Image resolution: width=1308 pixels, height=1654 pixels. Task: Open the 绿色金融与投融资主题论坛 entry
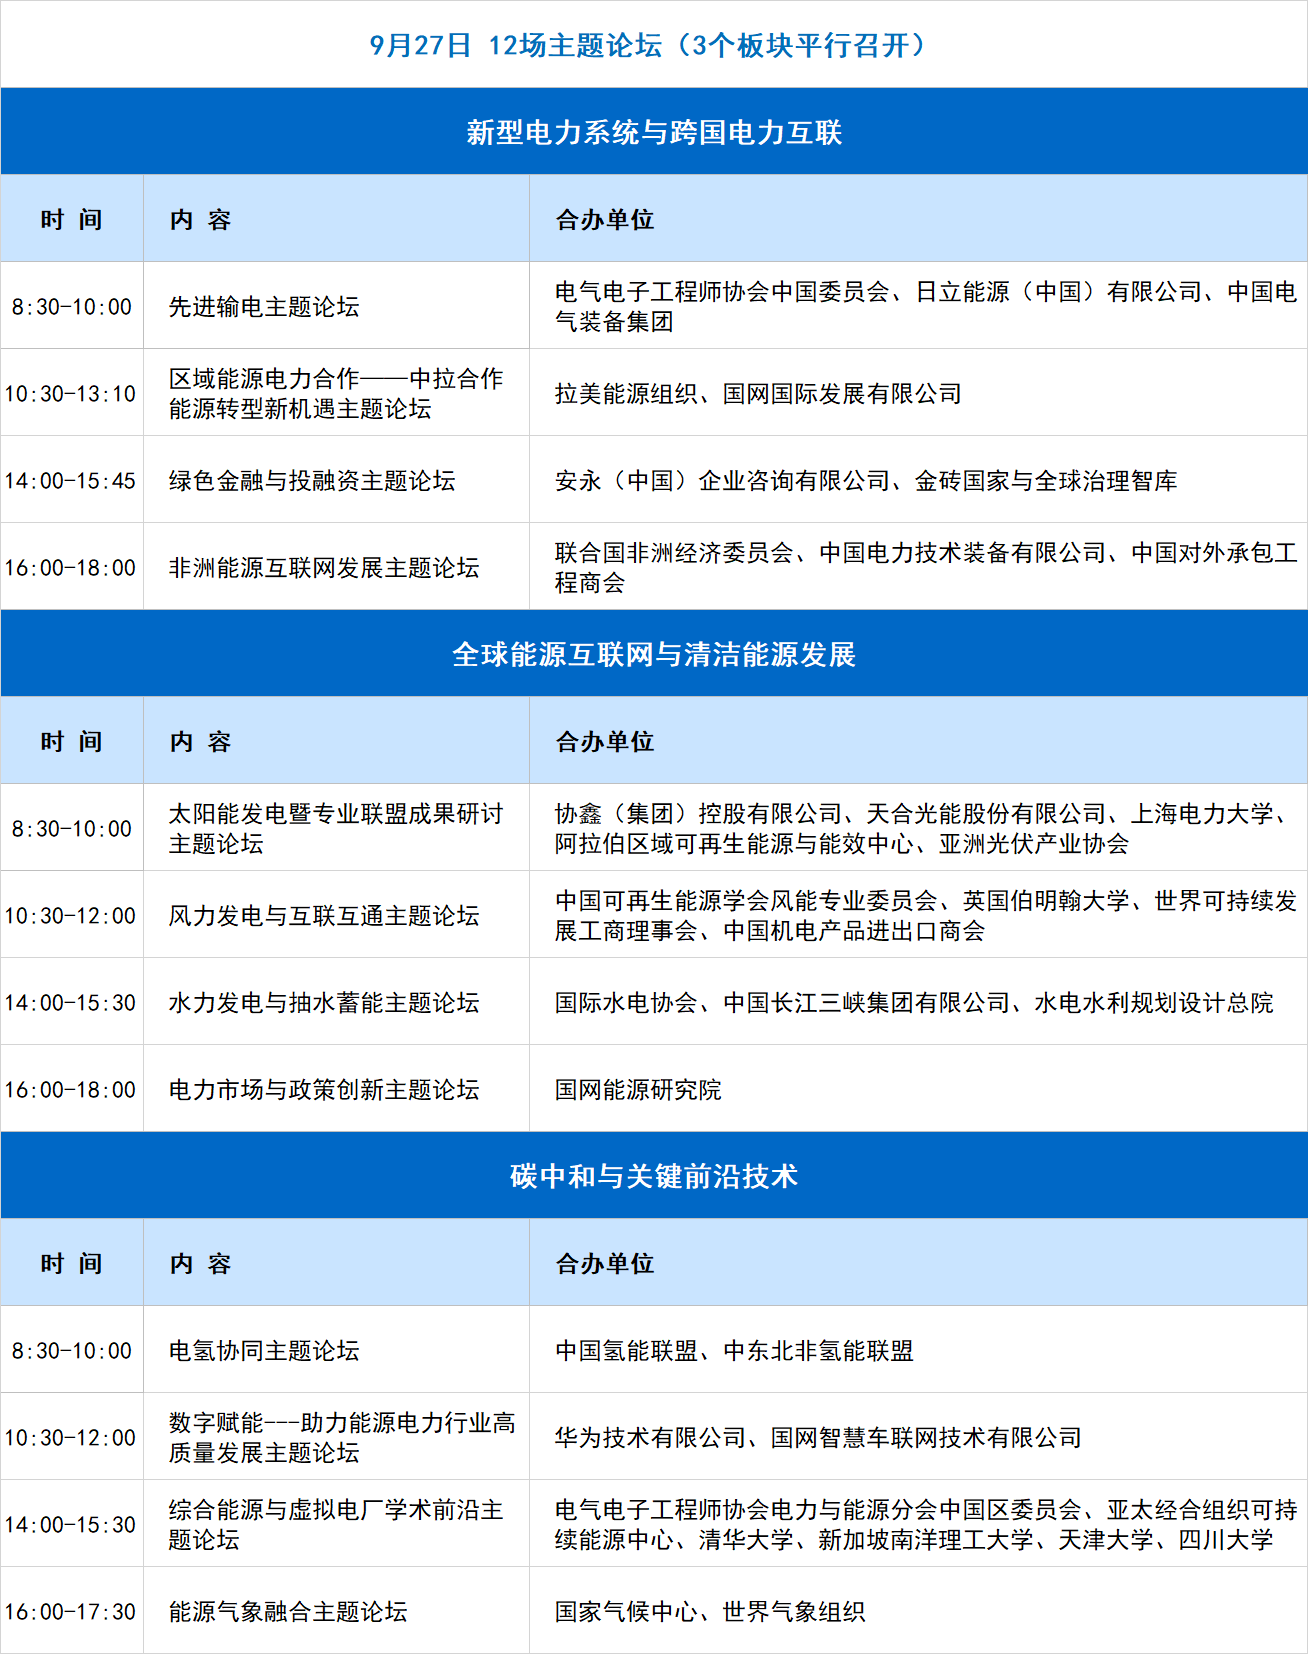312,481
